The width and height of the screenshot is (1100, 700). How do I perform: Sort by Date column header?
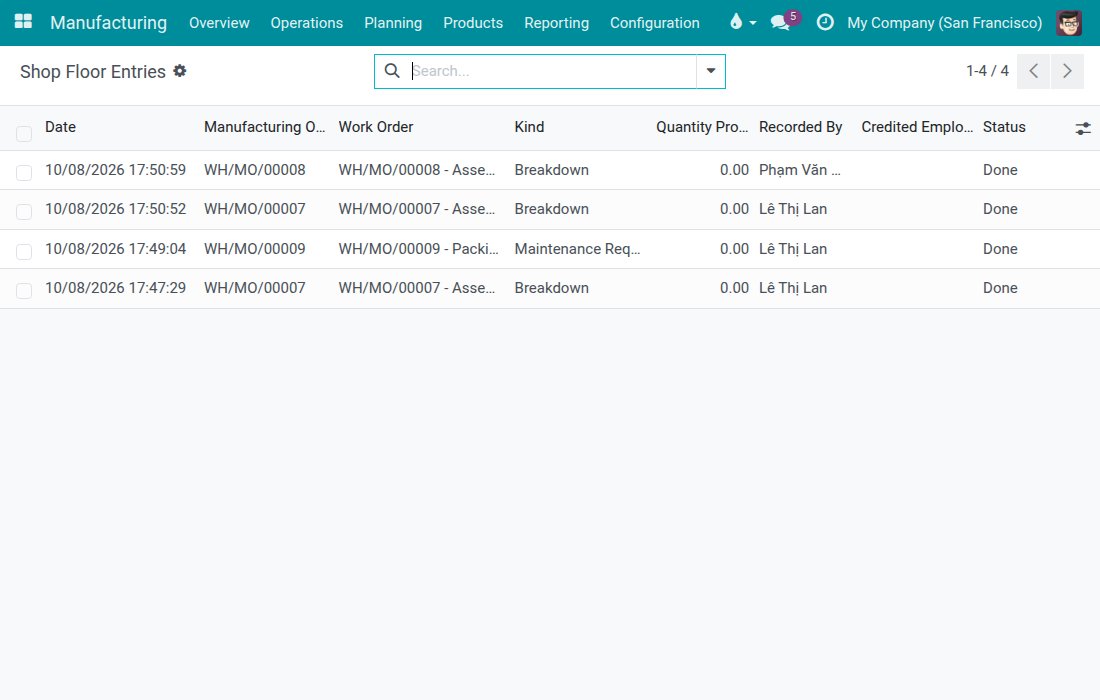tap(60, 127)
